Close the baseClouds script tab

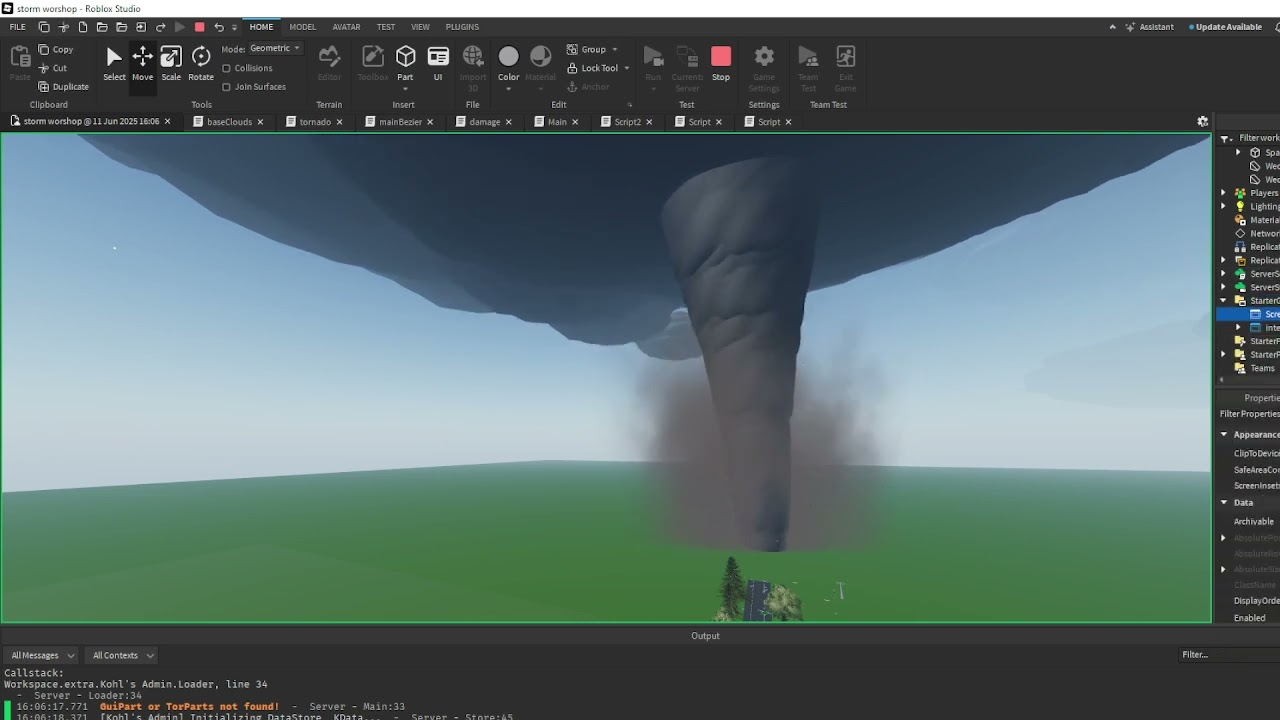click(260, 122)
